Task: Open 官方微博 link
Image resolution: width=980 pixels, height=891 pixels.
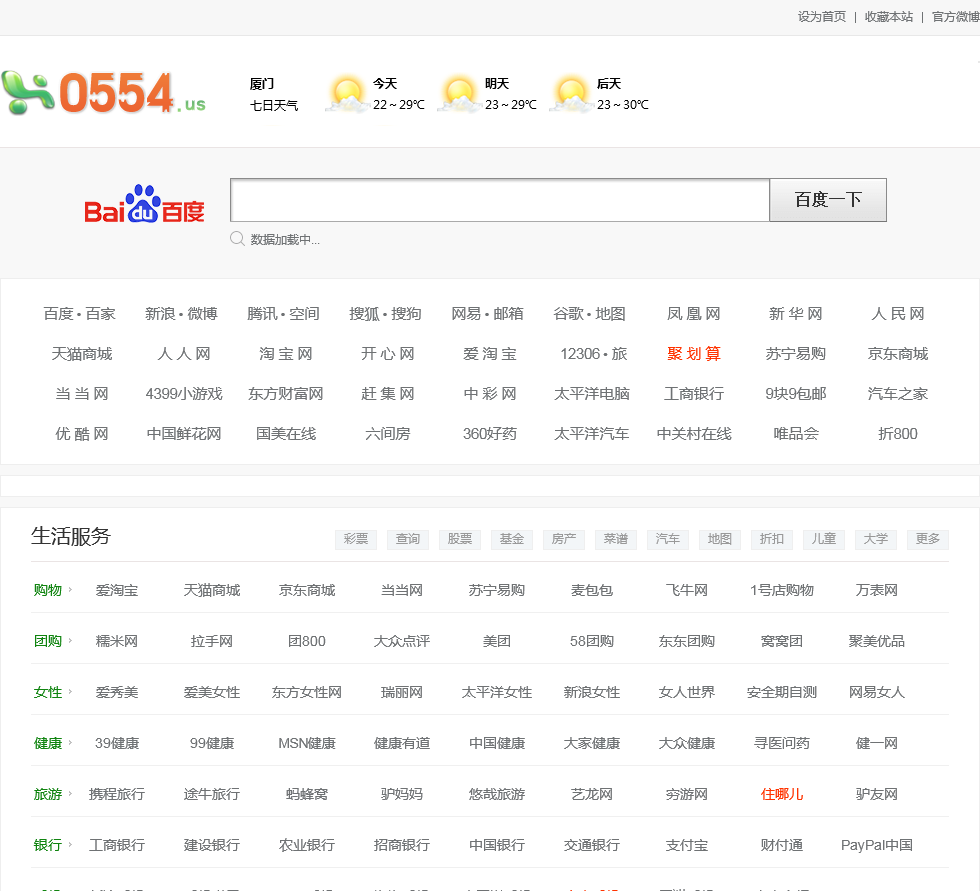Action: 956,17
